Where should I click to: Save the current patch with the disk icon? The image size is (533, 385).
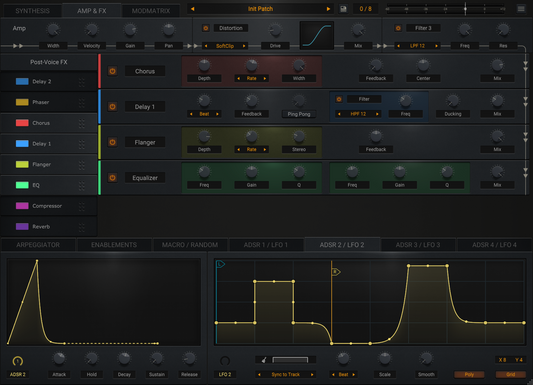point(343,9)
